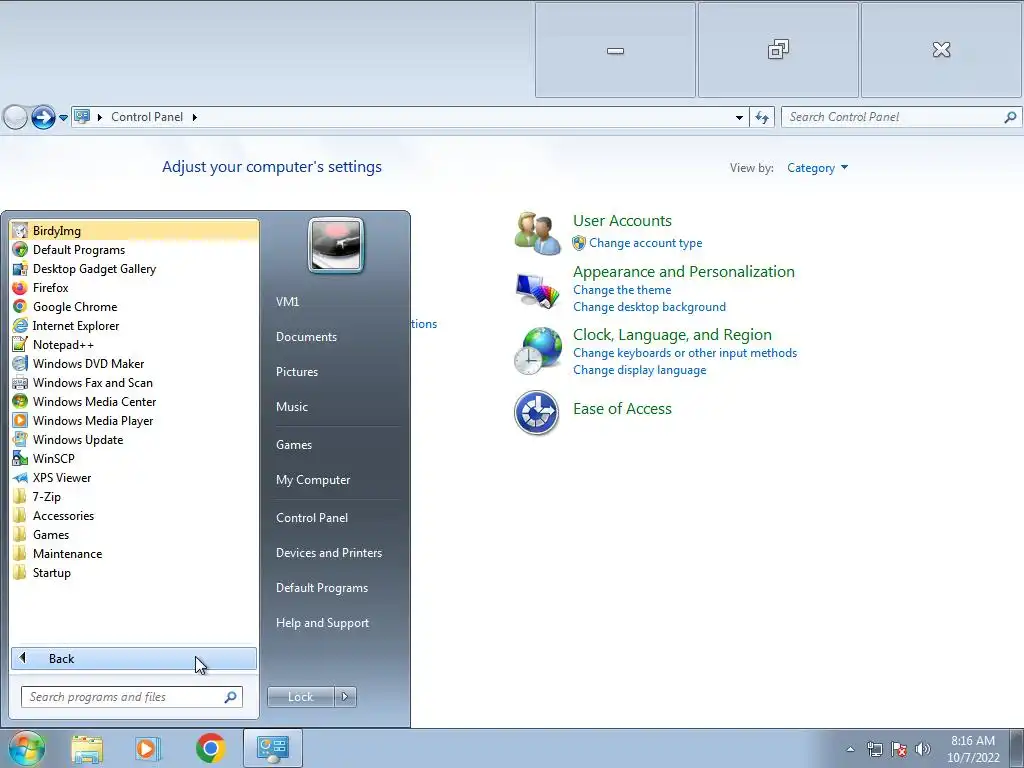Click the Clock, Language, and Region globe icon

pyautogui.click(x=537, y=351)
